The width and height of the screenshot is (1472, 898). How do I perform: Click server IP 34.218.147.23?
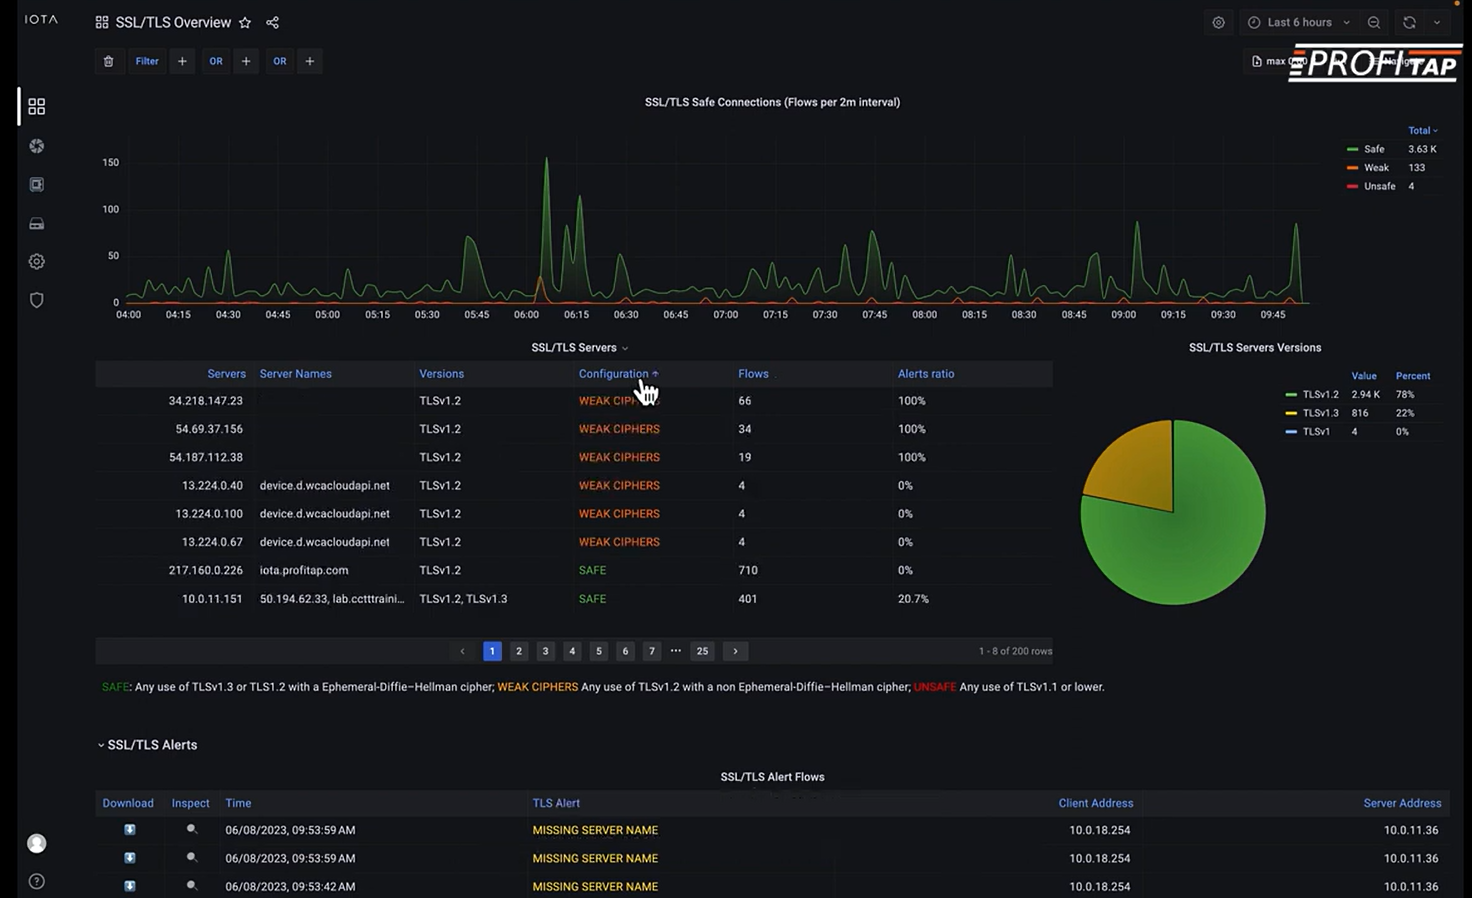(206, 401)
